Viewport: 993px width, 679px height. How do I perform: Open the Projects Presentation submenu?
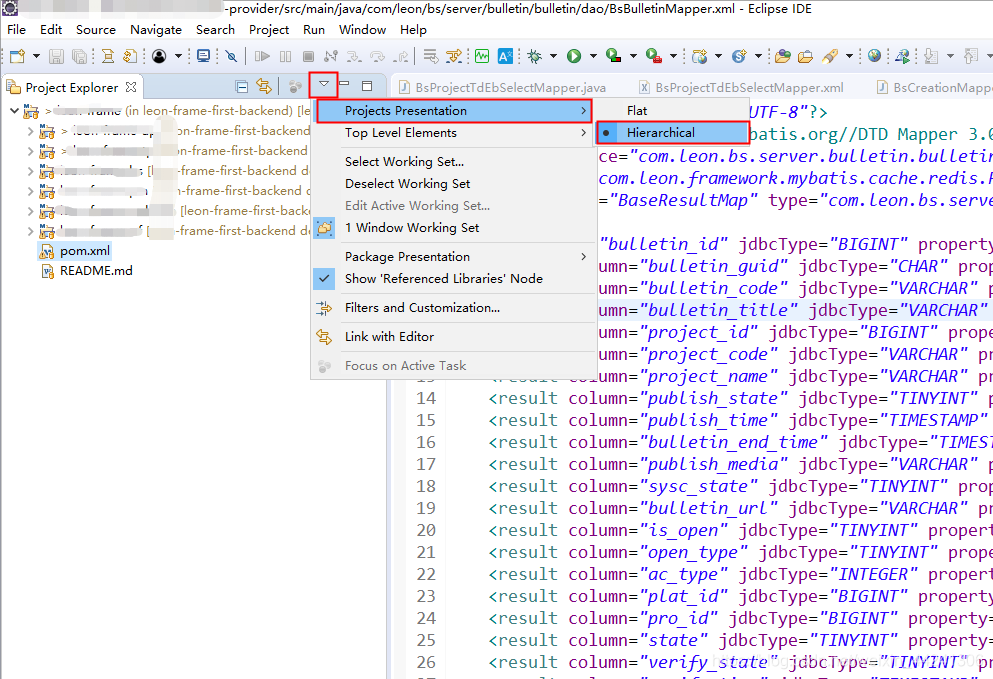(x=454, y=111)
